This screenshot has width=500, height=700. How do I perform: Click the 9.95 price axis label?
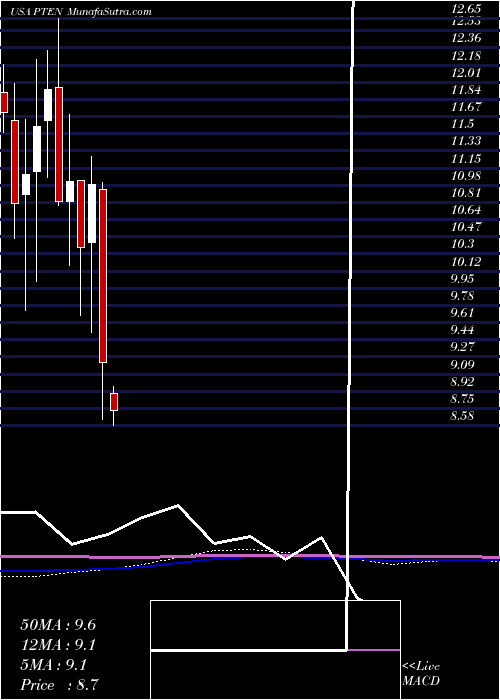pyautogui.click(x=463, y=279)
